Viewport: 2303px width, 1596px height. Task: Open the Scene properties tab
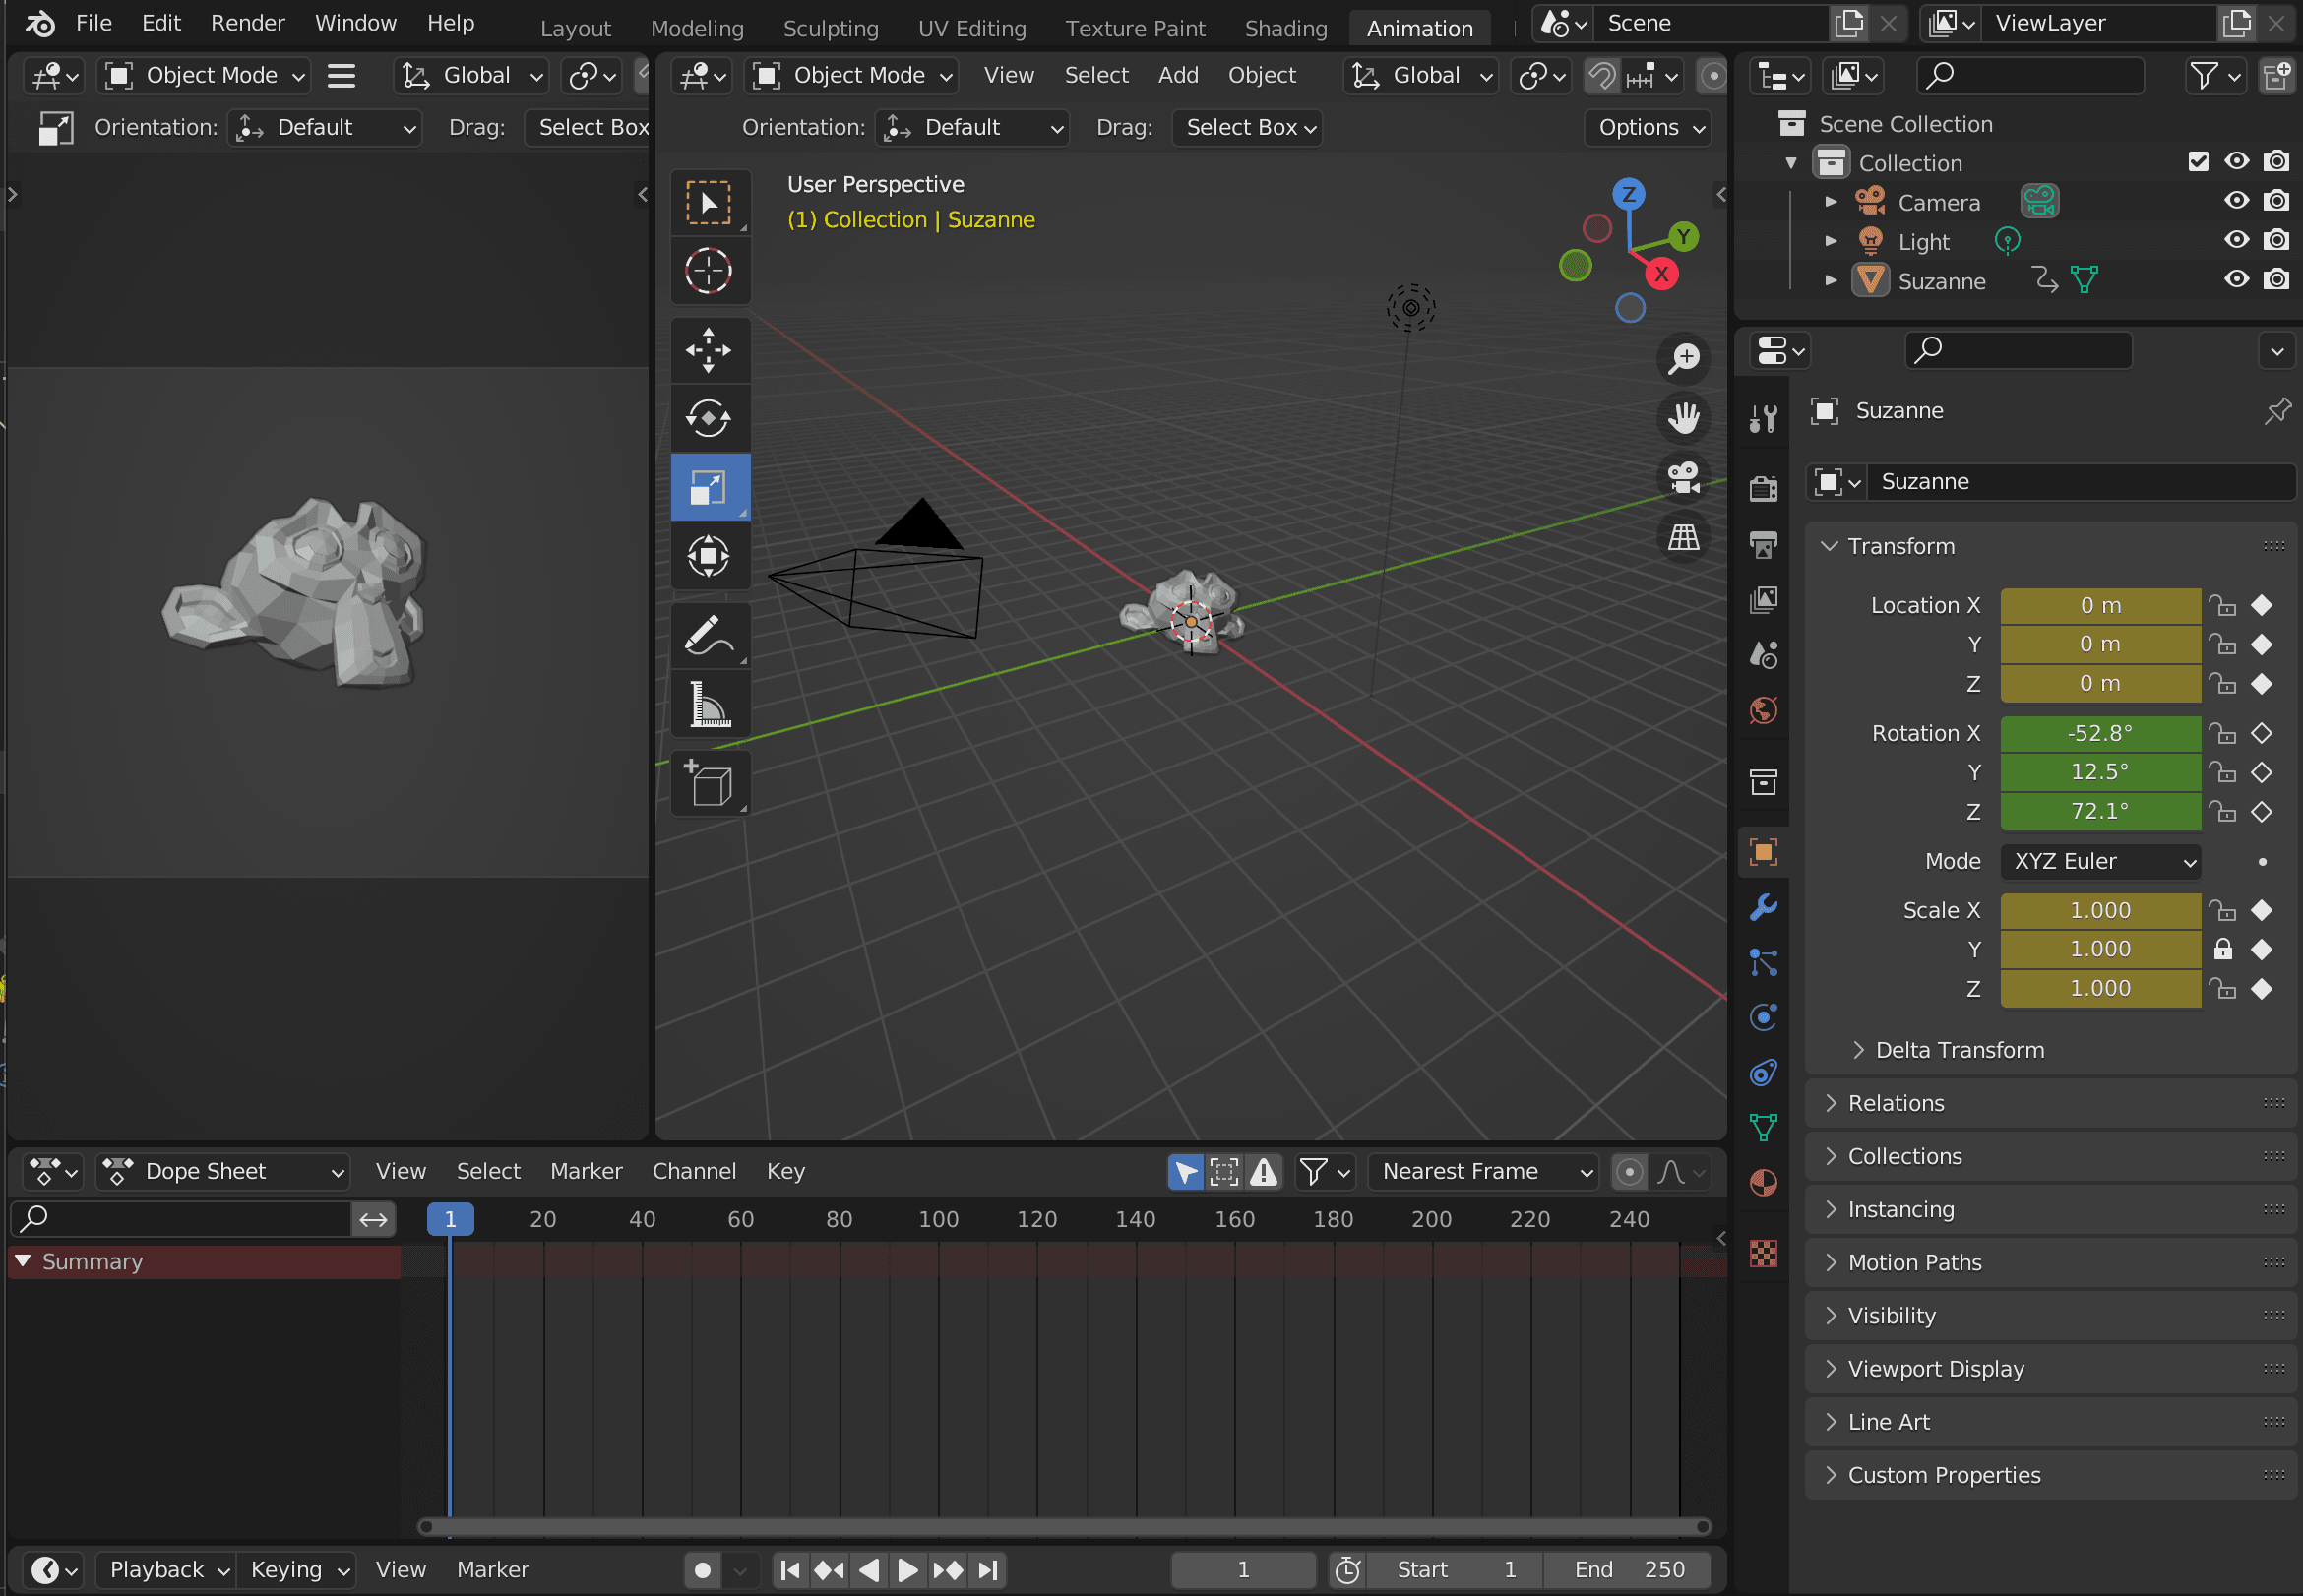click(1763, 655)
